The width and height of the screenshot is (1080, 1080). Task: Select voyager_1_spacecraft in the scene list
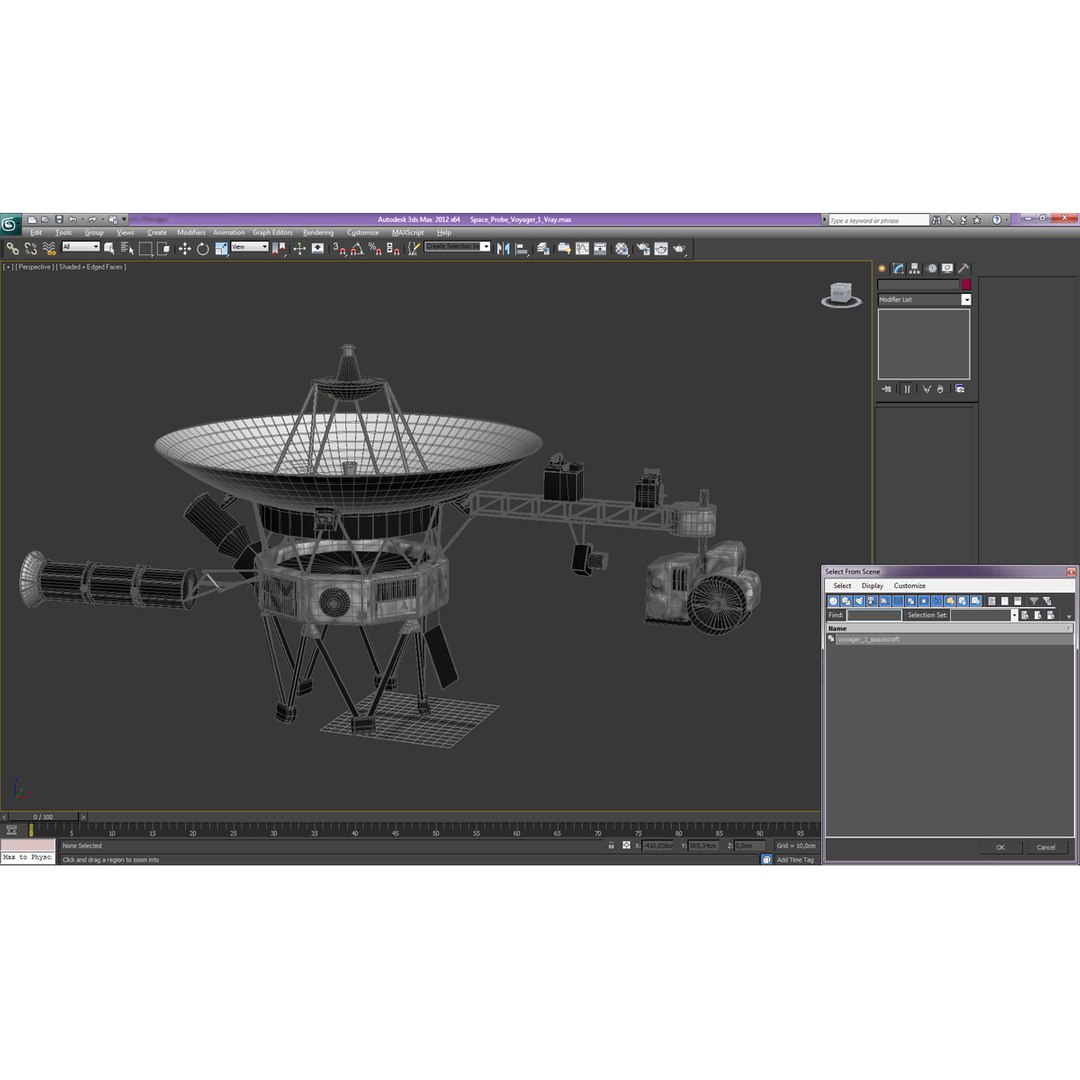point(949,639)
